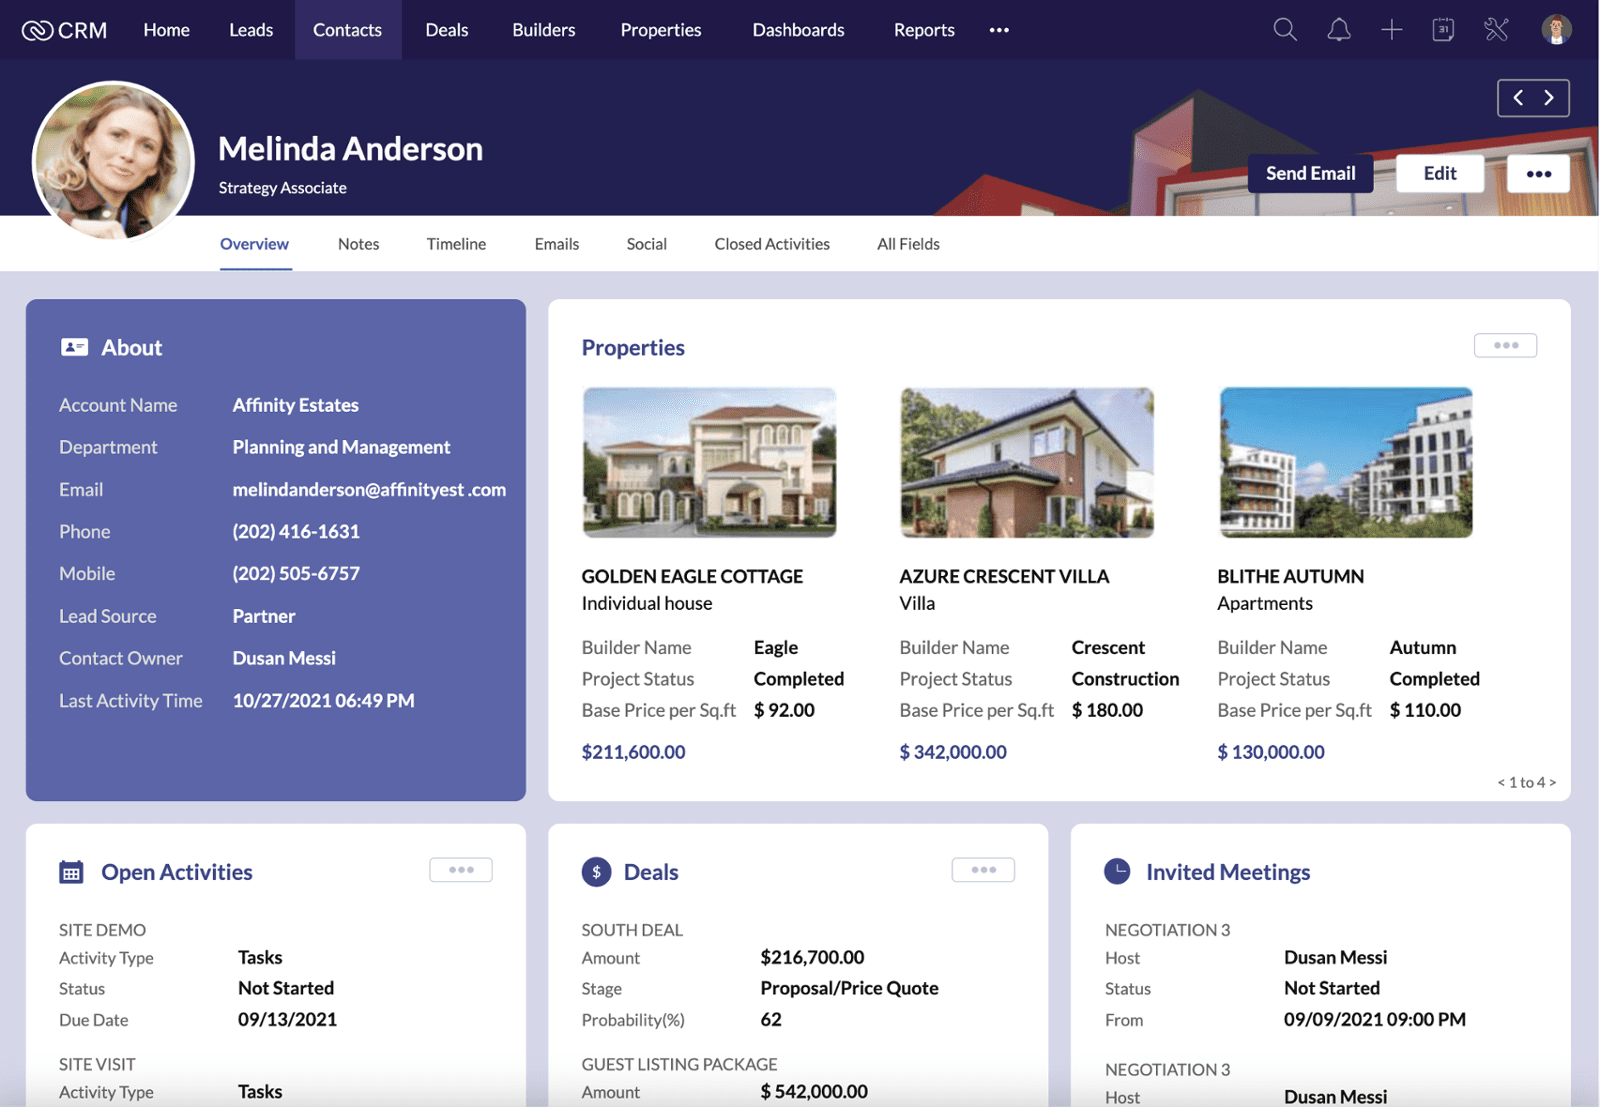Image resolution: width=1600 pixels, height=1107 pixels.
Task: Click the plus create-new icon
Action: [1391, 30]
